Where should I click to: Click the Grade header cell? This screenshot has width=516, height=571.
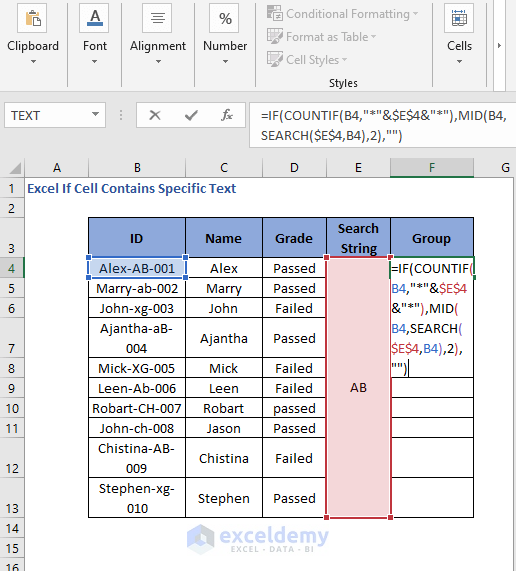point(294,238)
